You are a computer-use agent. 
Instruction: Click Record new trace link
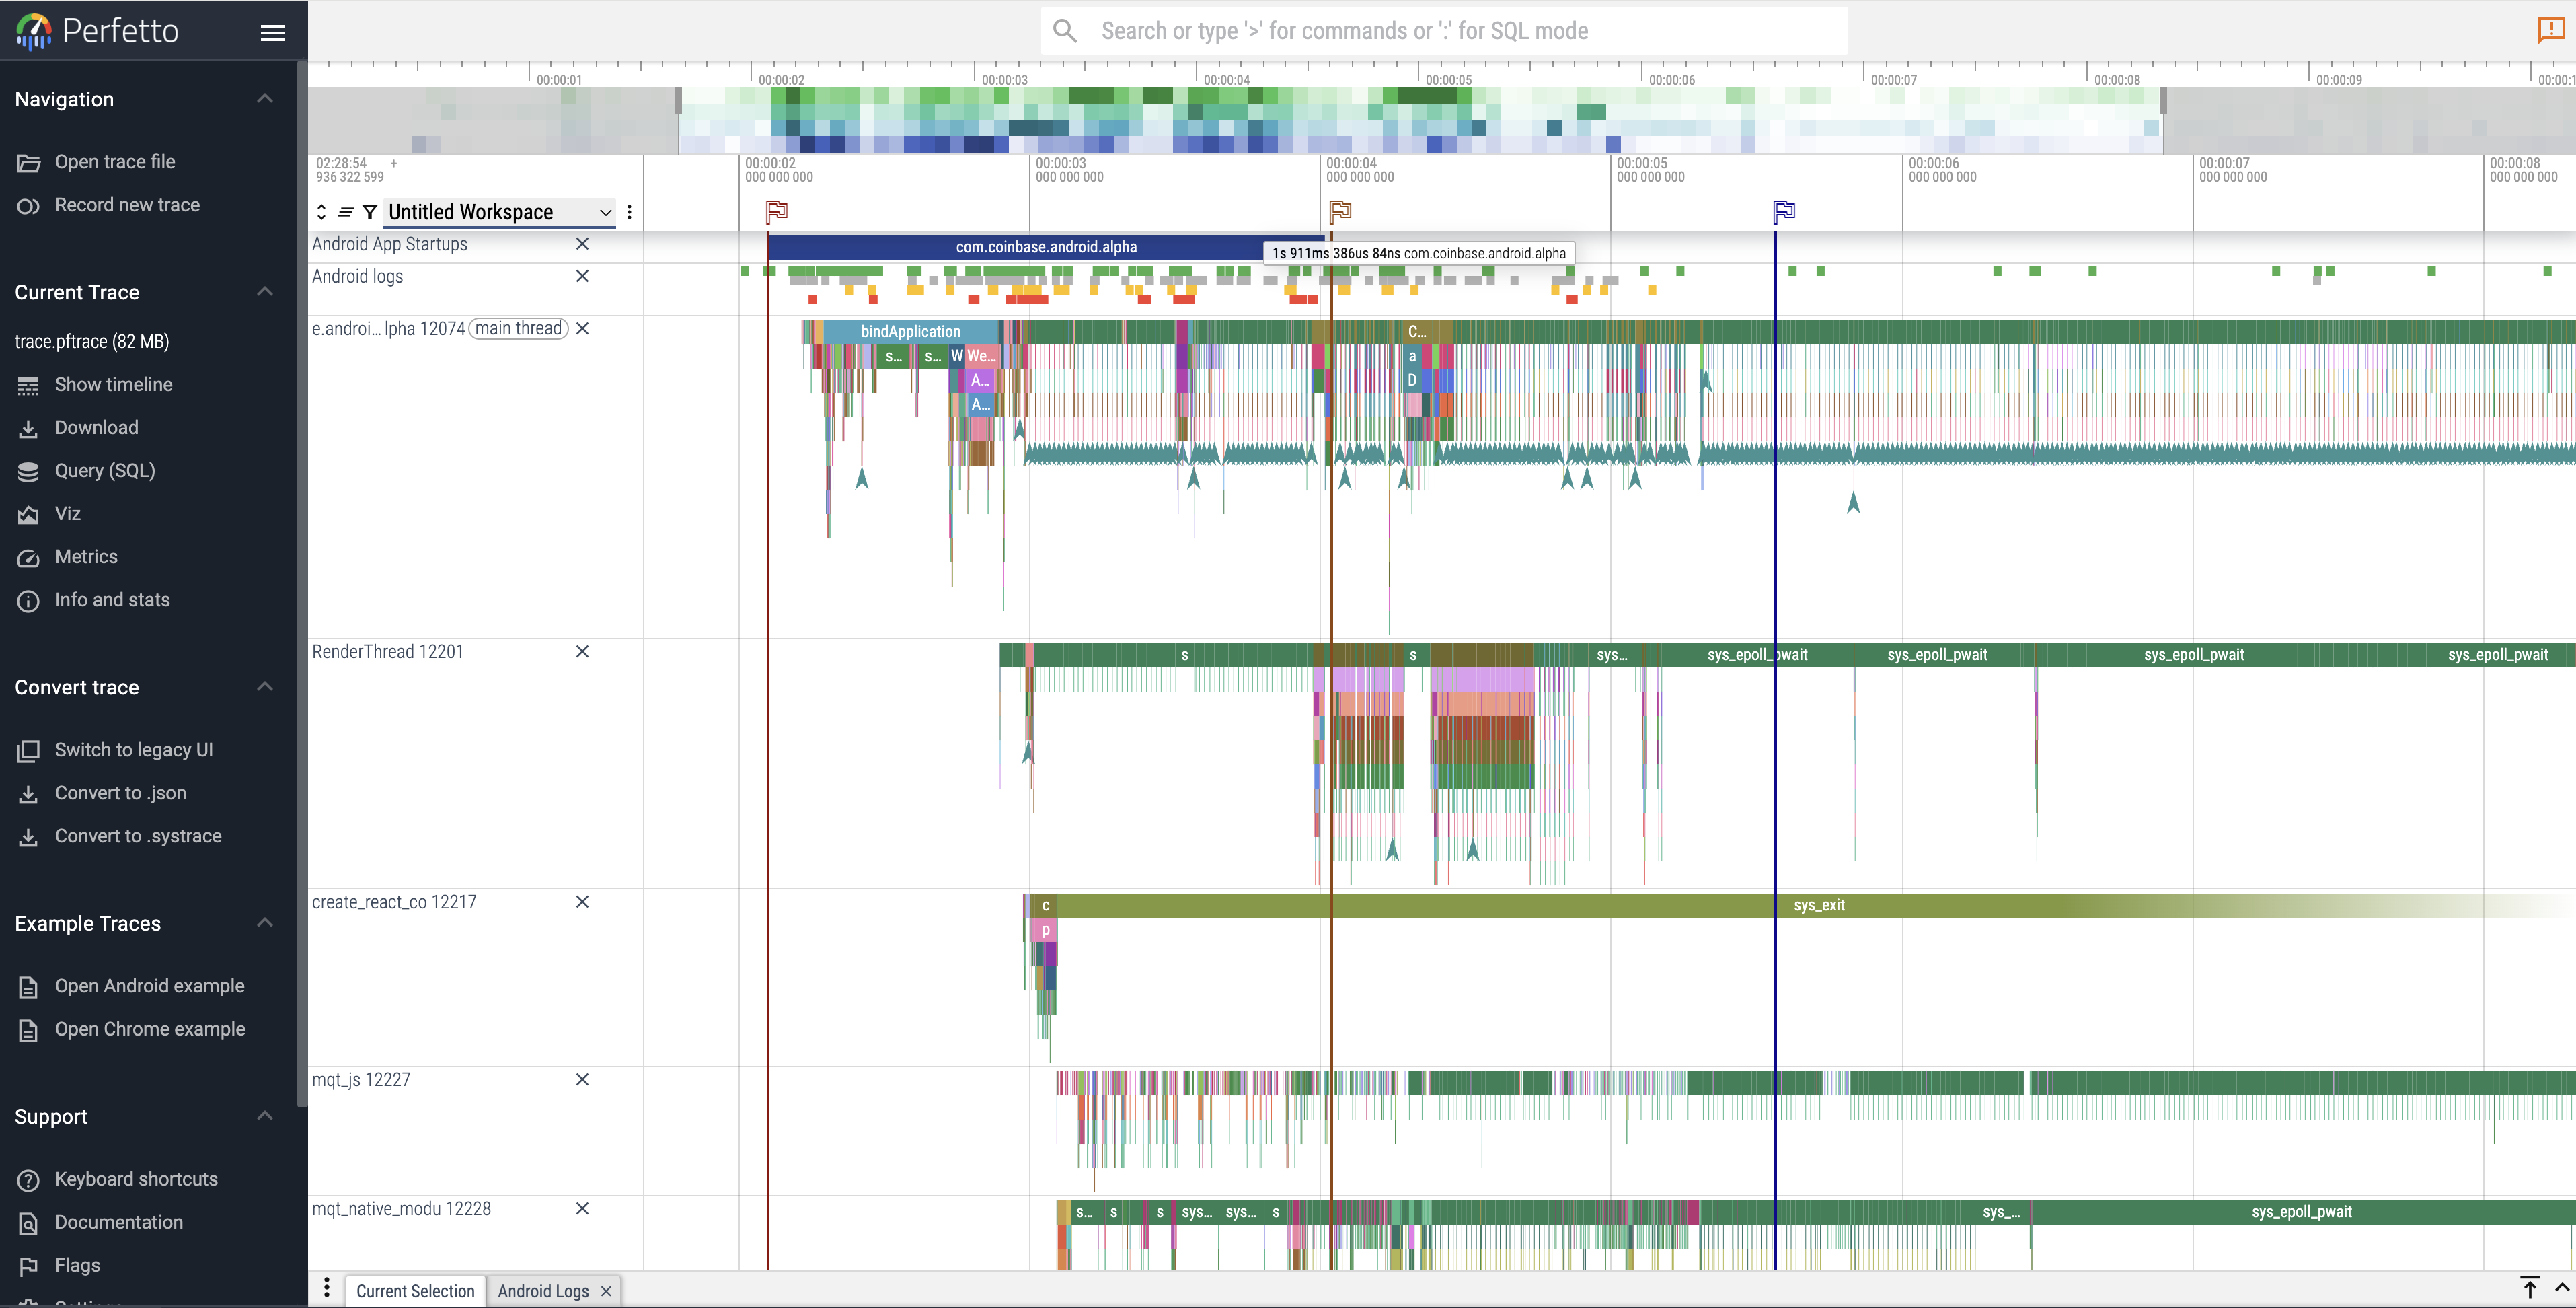[x=127, y=205]
